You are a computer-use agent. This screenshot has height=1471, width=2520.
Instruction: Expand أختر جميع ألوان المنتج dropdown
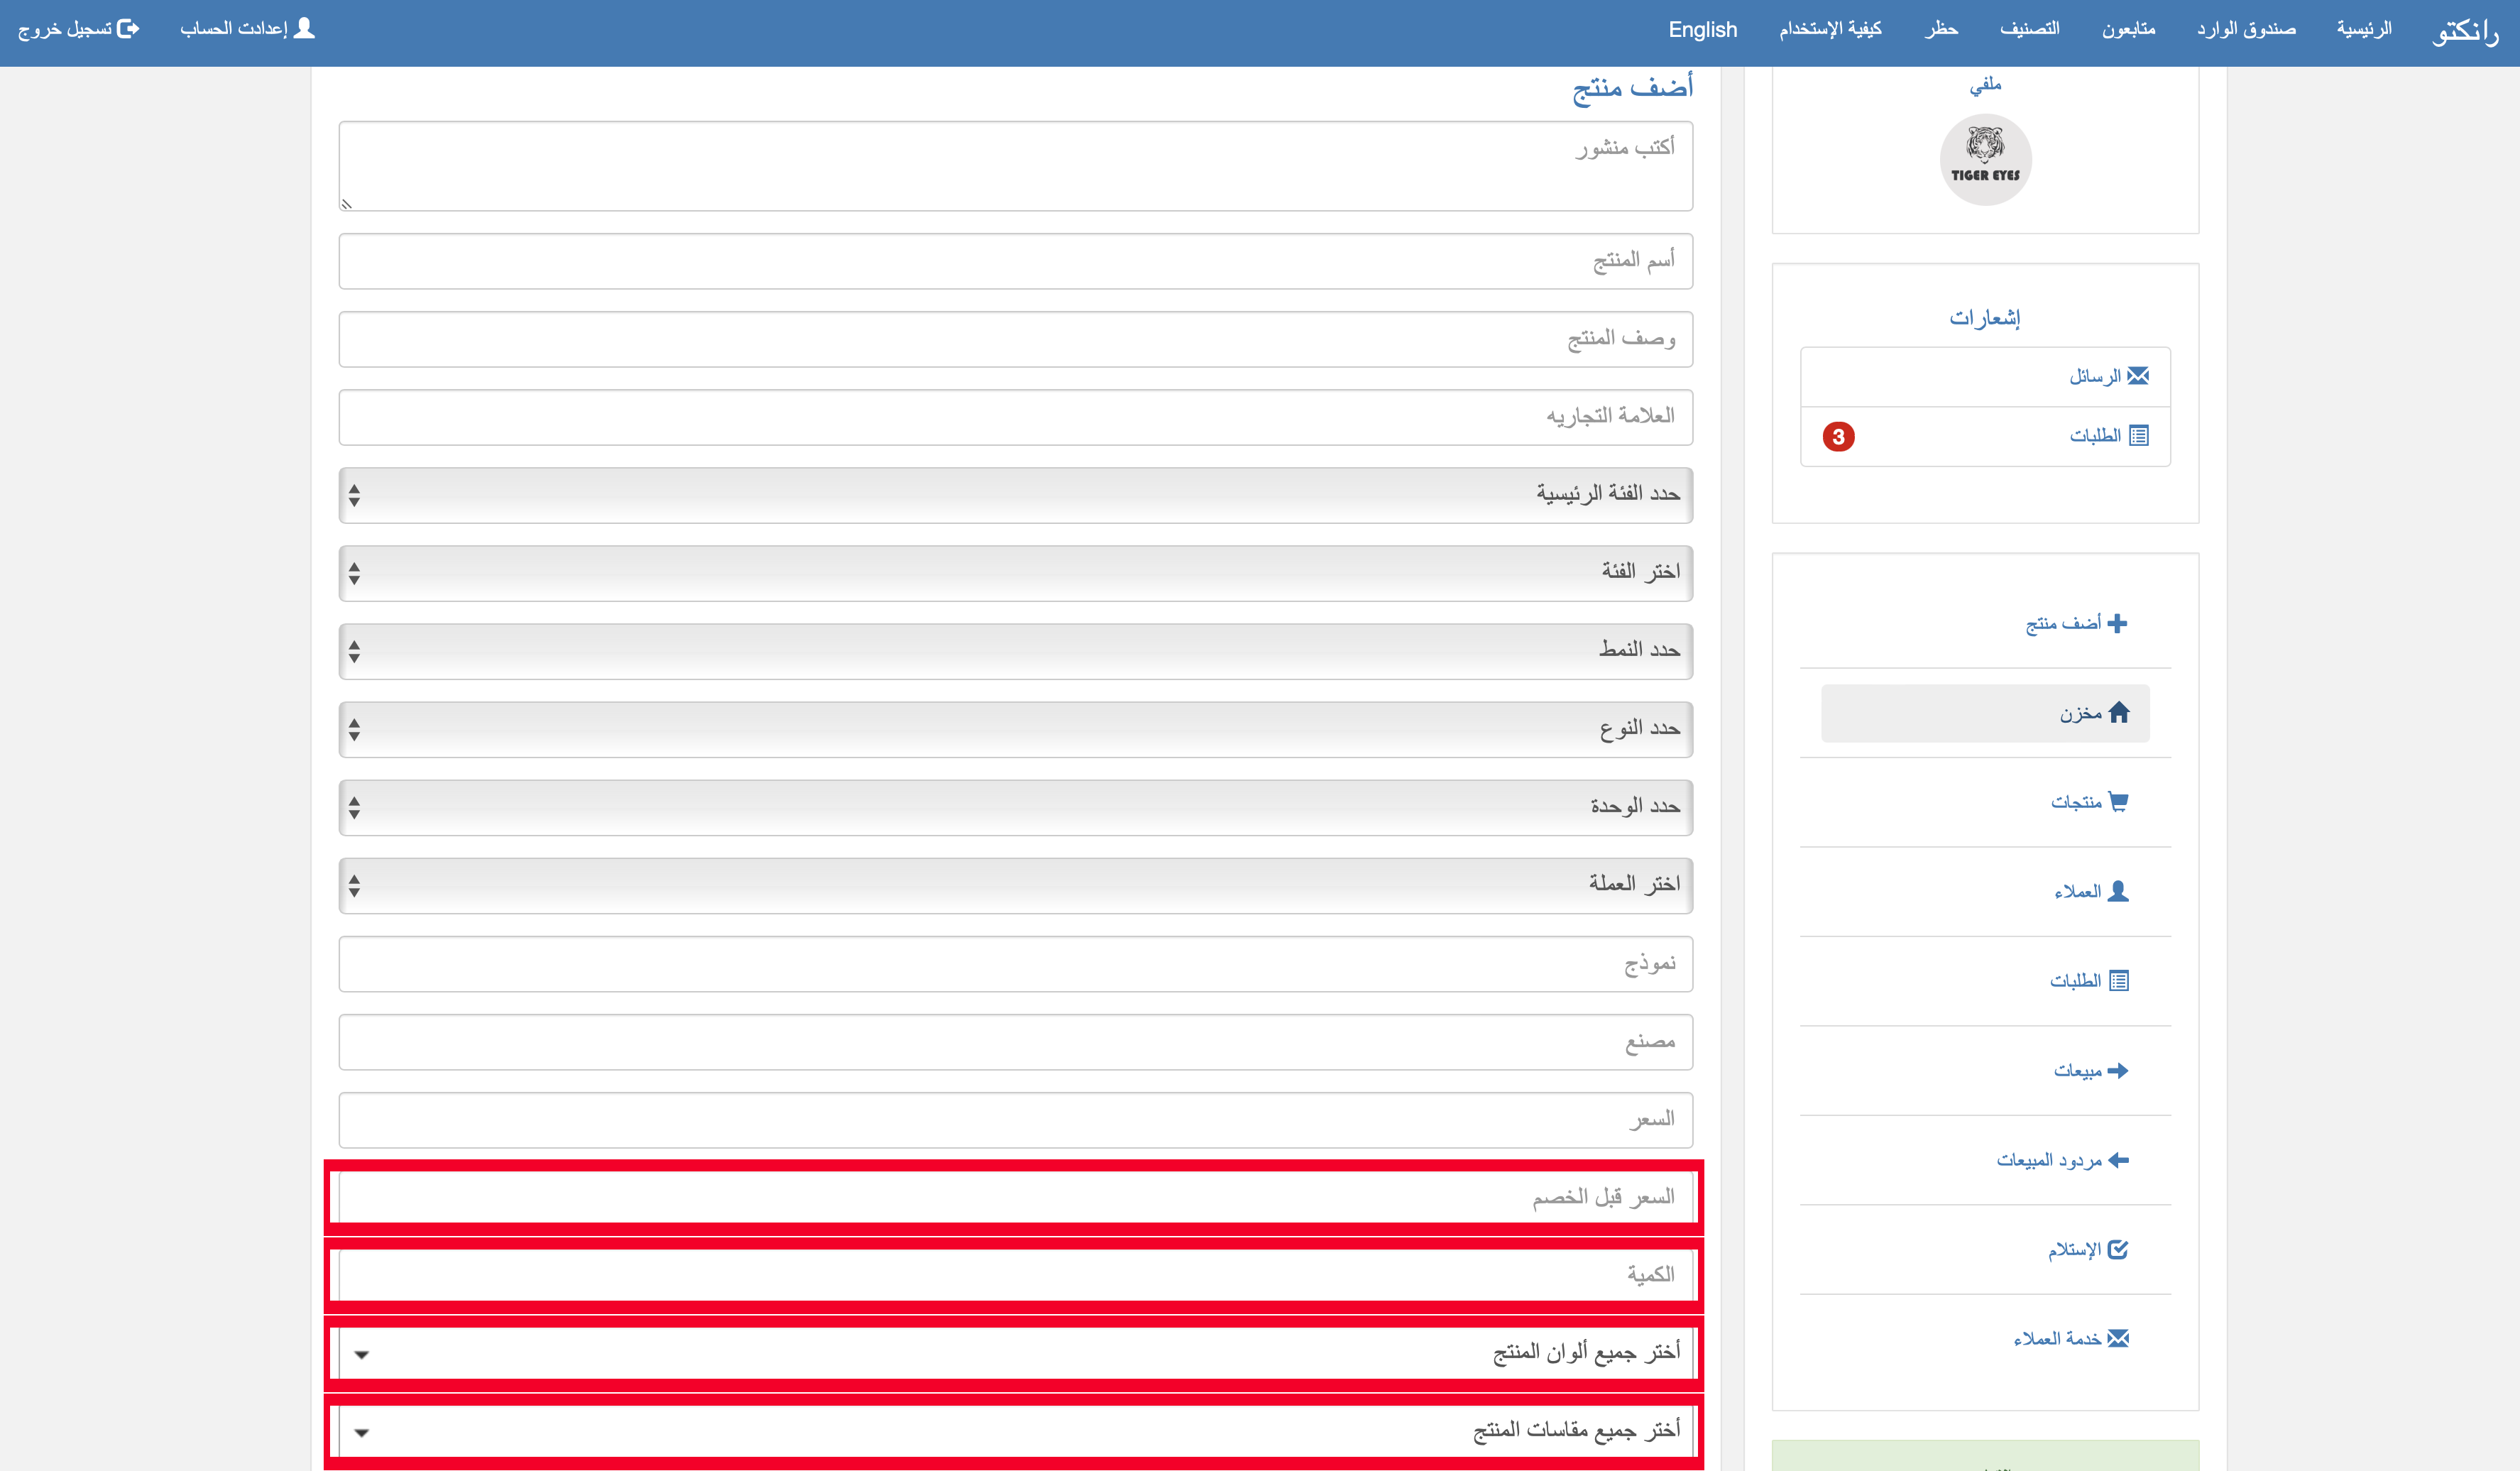tap(1016, 1353)
